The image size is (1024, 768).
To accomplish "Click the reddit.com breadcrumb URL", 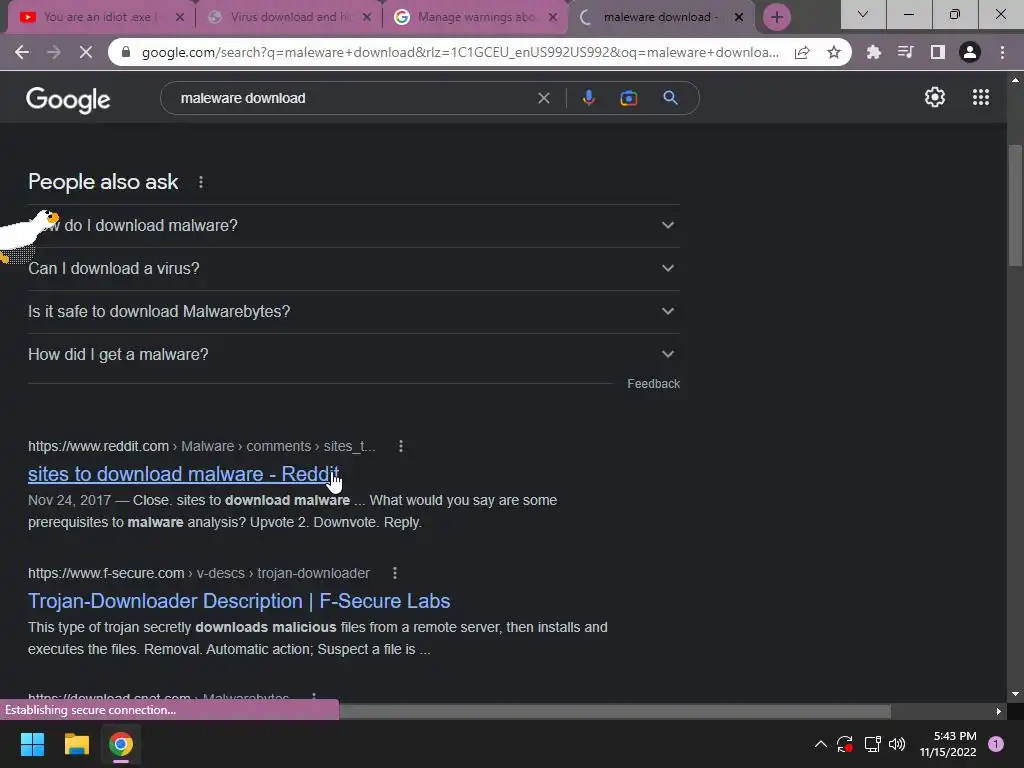I will pyautogui.click(x=202, y=446).
